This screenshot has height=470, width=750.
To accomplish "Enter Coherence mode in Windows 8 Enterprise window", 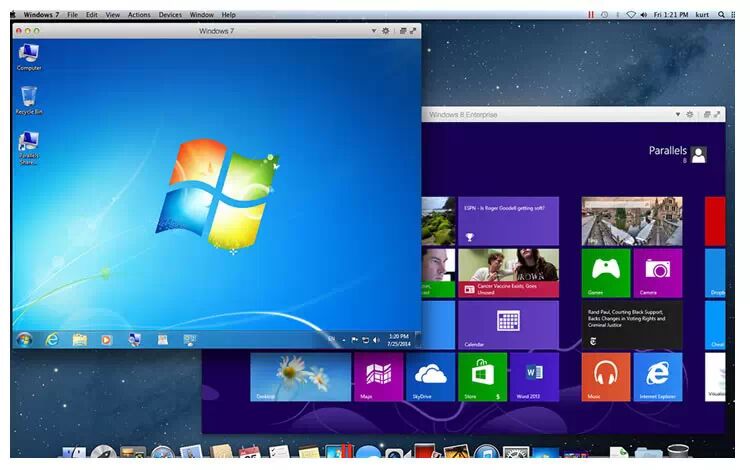I will (x=707, y=115).
